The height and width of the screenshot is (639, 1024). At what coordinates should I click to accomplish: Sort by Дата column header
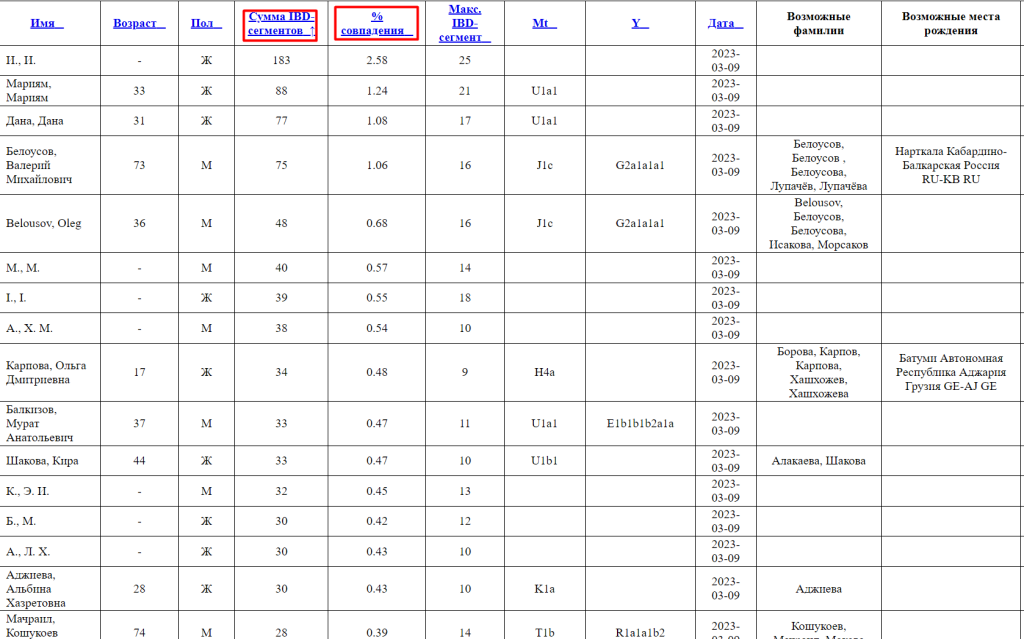click(724, 23)
